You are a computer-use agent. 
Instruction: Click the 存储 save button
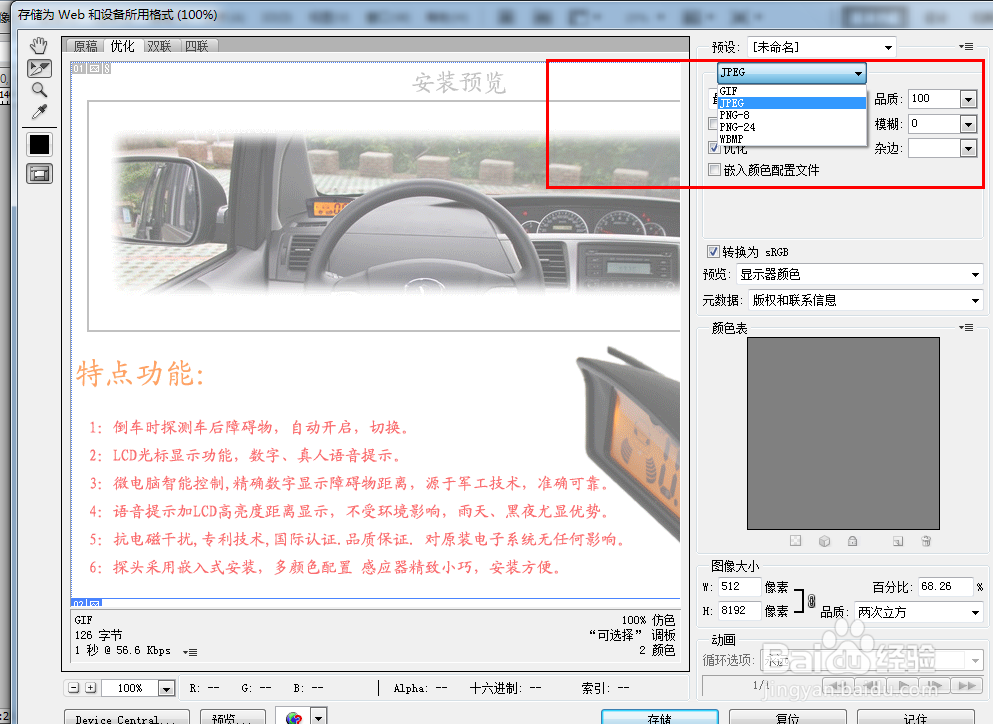pyautogui.click(x=659, y=718)
